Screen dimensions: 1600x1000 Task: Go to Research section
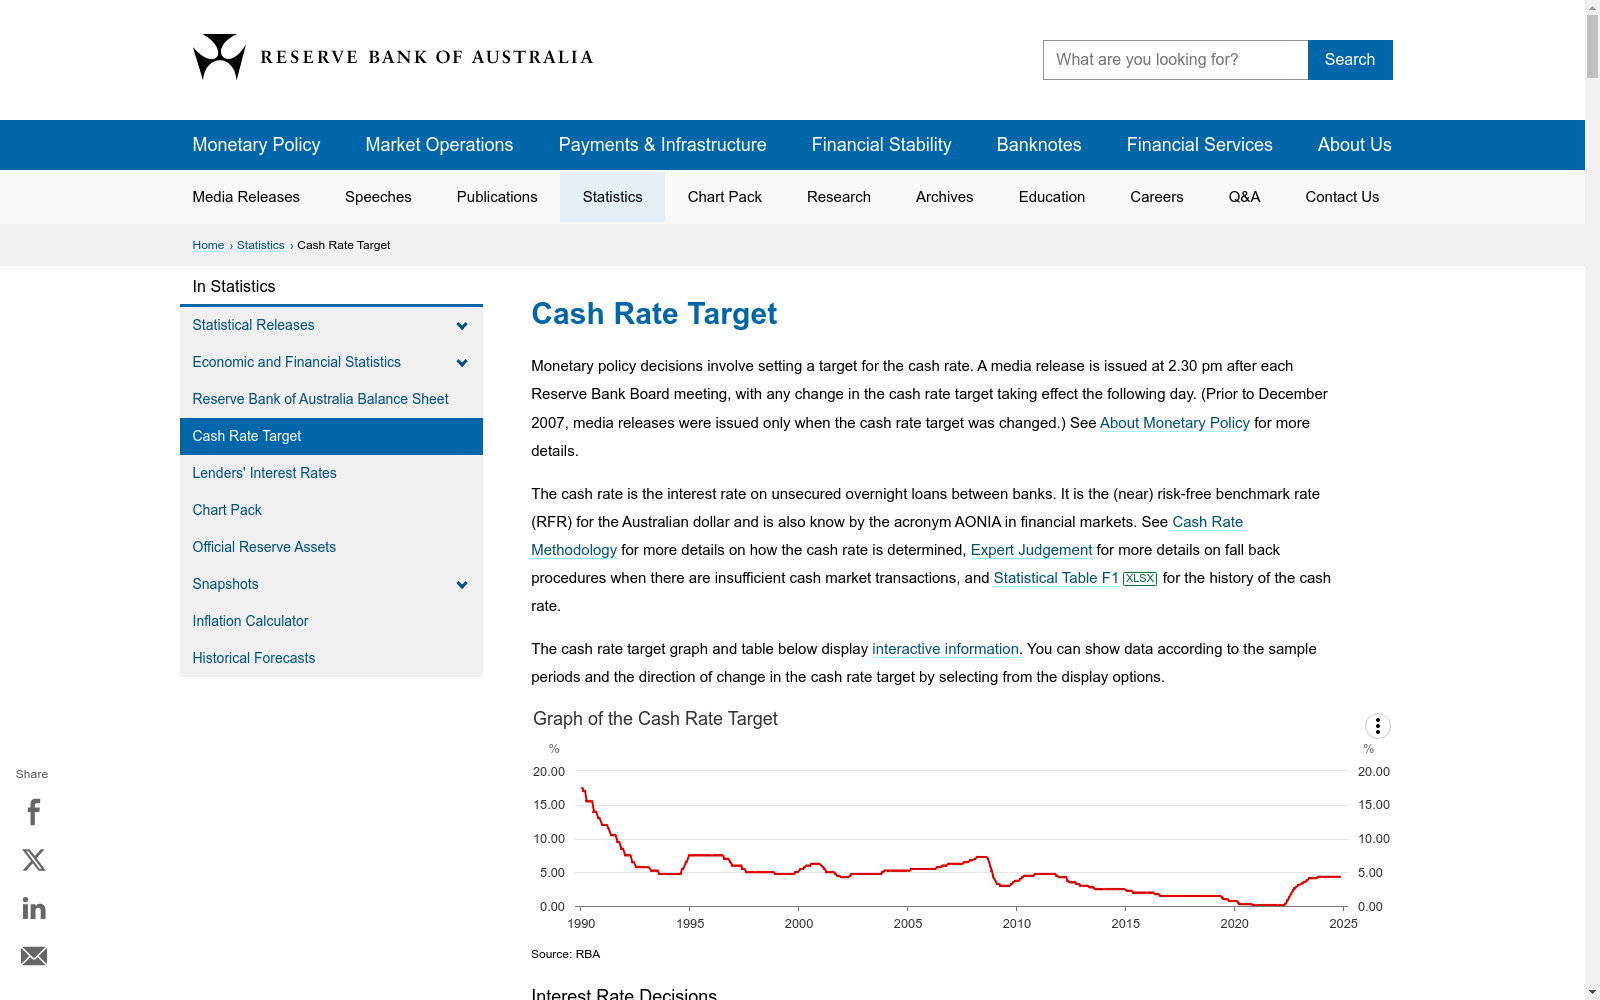pyautogui.click(x=838, y=197)
